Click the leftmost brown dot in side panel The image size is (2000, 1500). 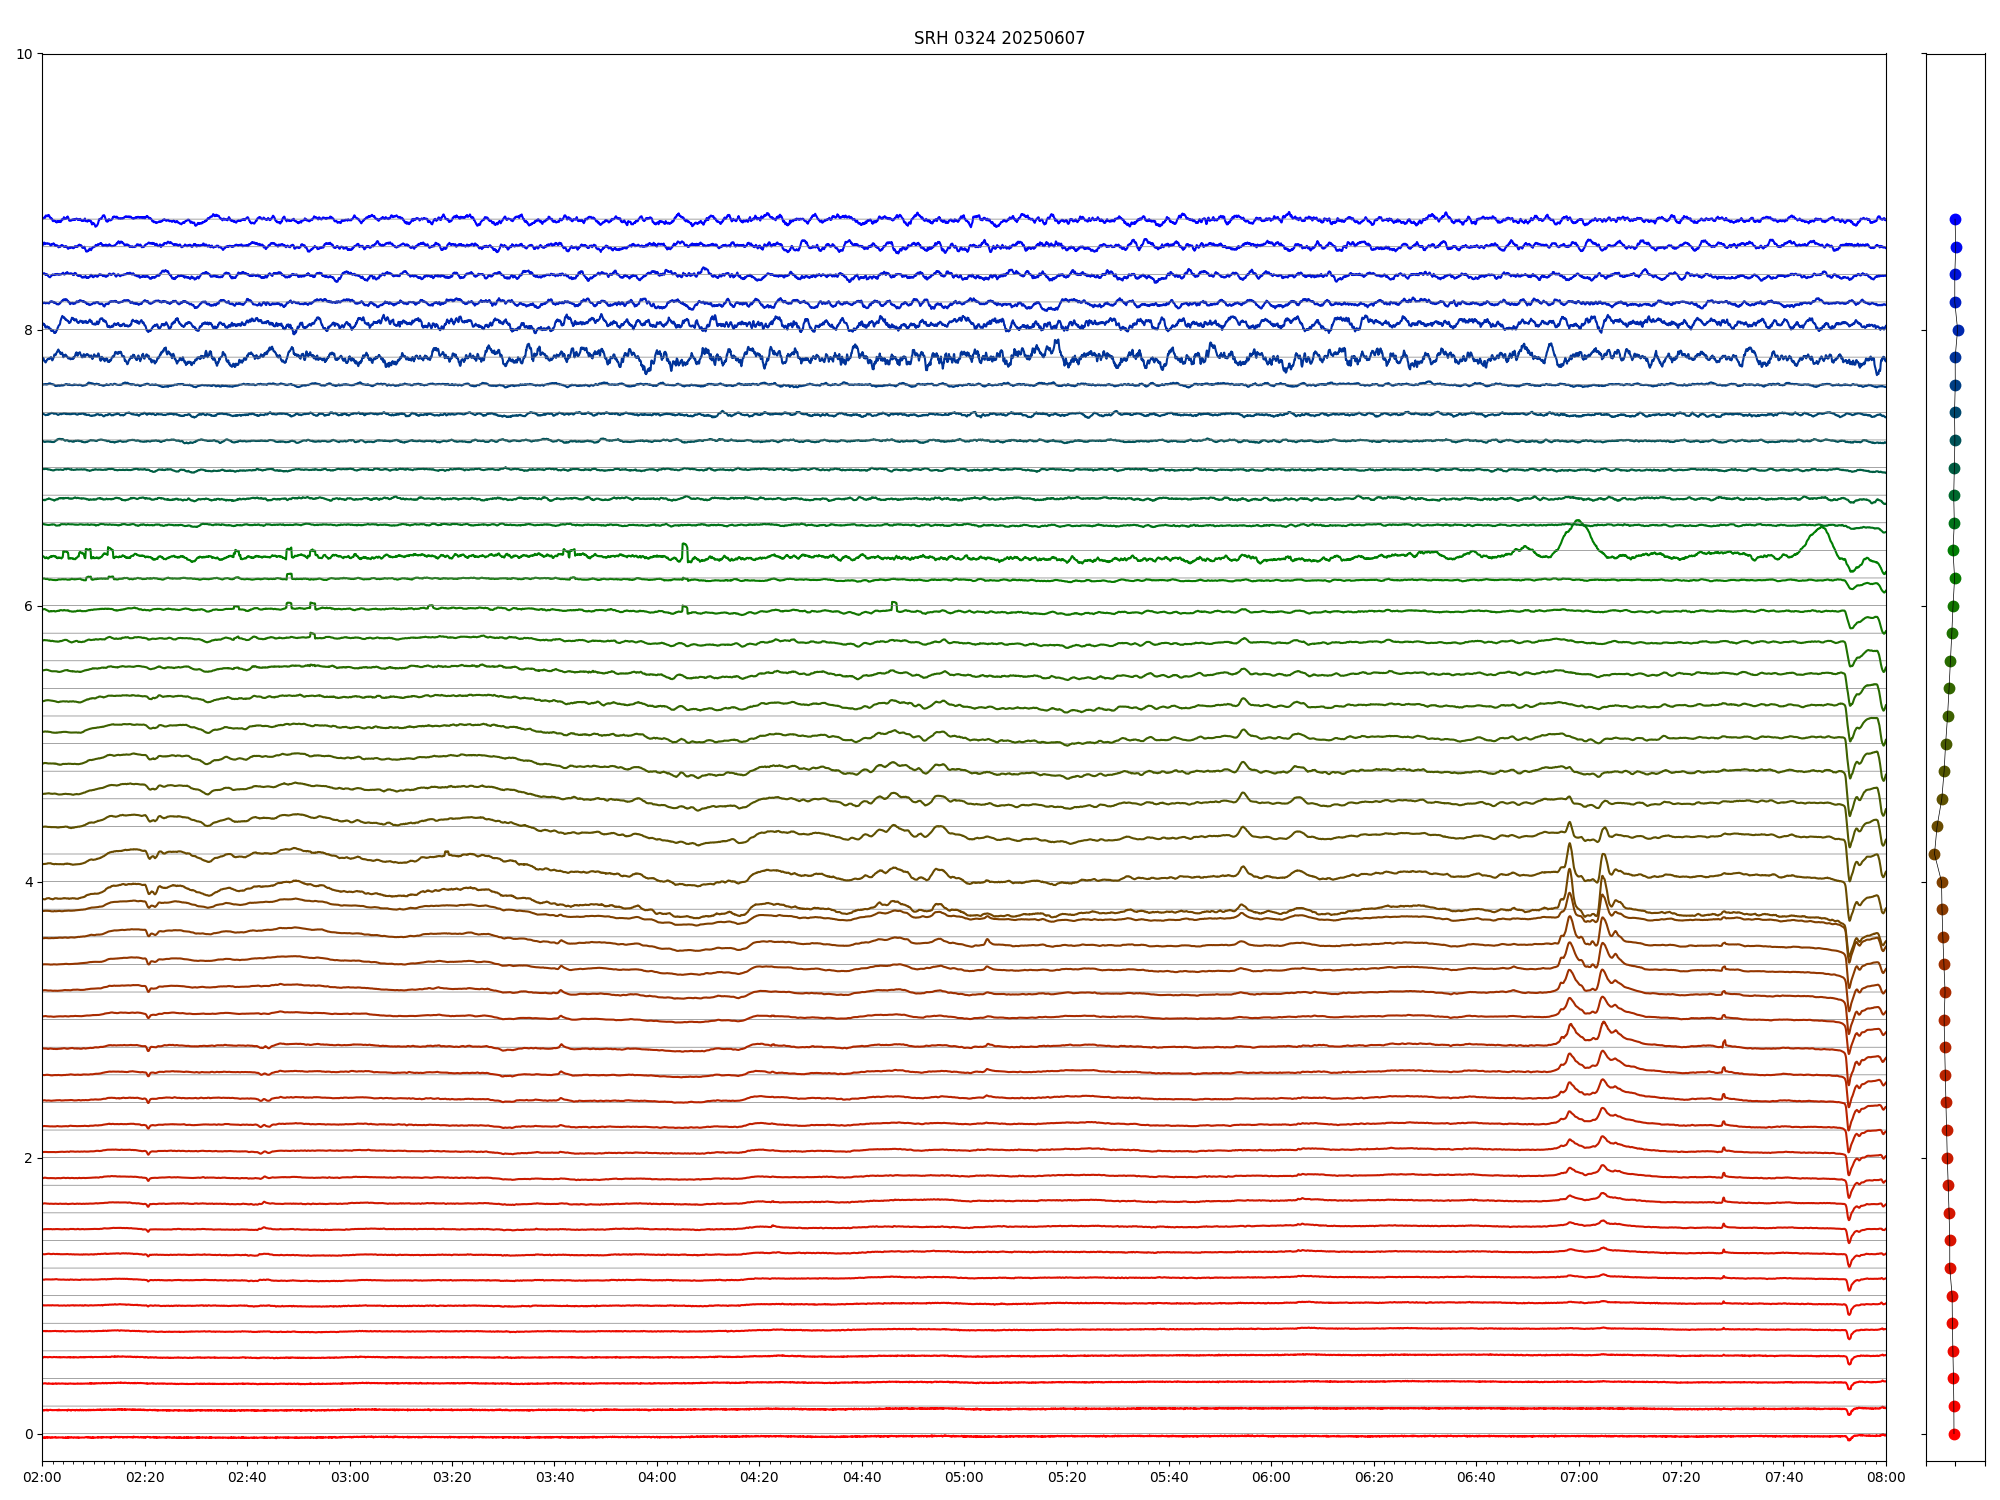coord(1934,854)
